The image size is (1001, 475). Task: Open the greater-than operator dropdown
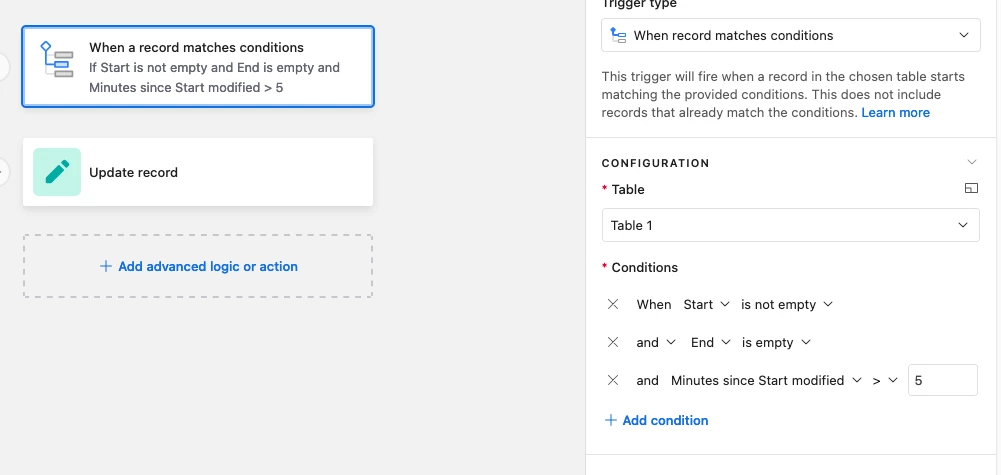pyautogui.click(x=885, y=381)
